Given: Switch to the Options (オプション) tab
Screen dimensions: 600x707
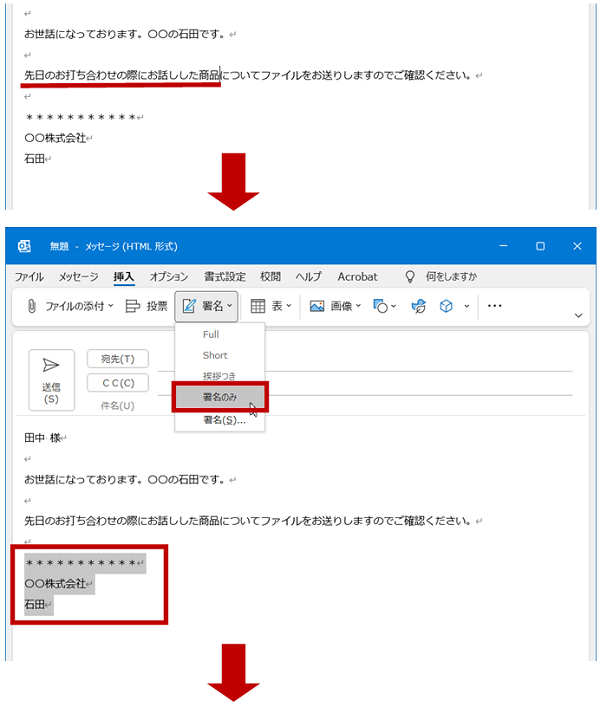Looking at the screenshot, I should [169, 277].
